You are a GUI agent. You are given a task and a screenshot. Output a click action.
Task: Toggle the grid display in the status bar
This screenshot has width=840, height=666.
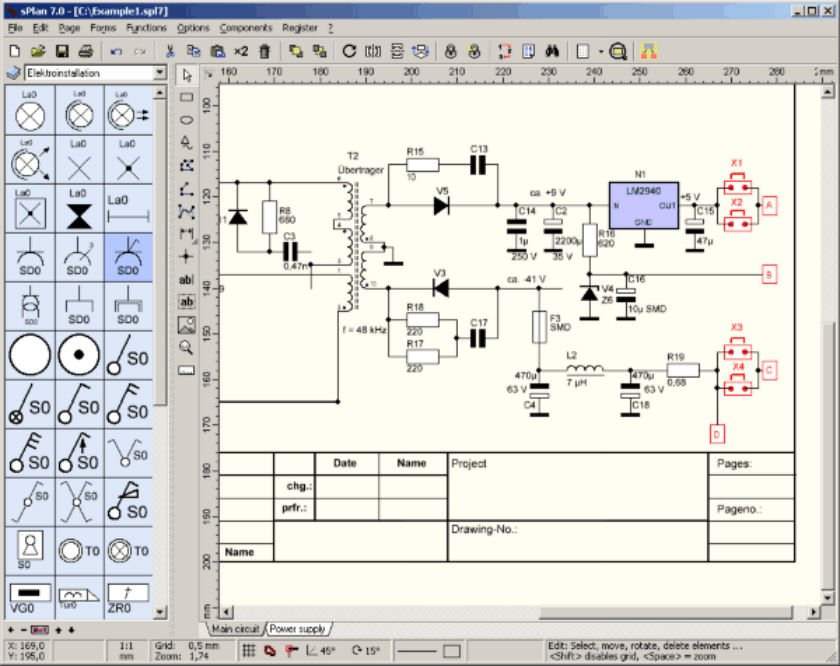click(x=249, y=650)
